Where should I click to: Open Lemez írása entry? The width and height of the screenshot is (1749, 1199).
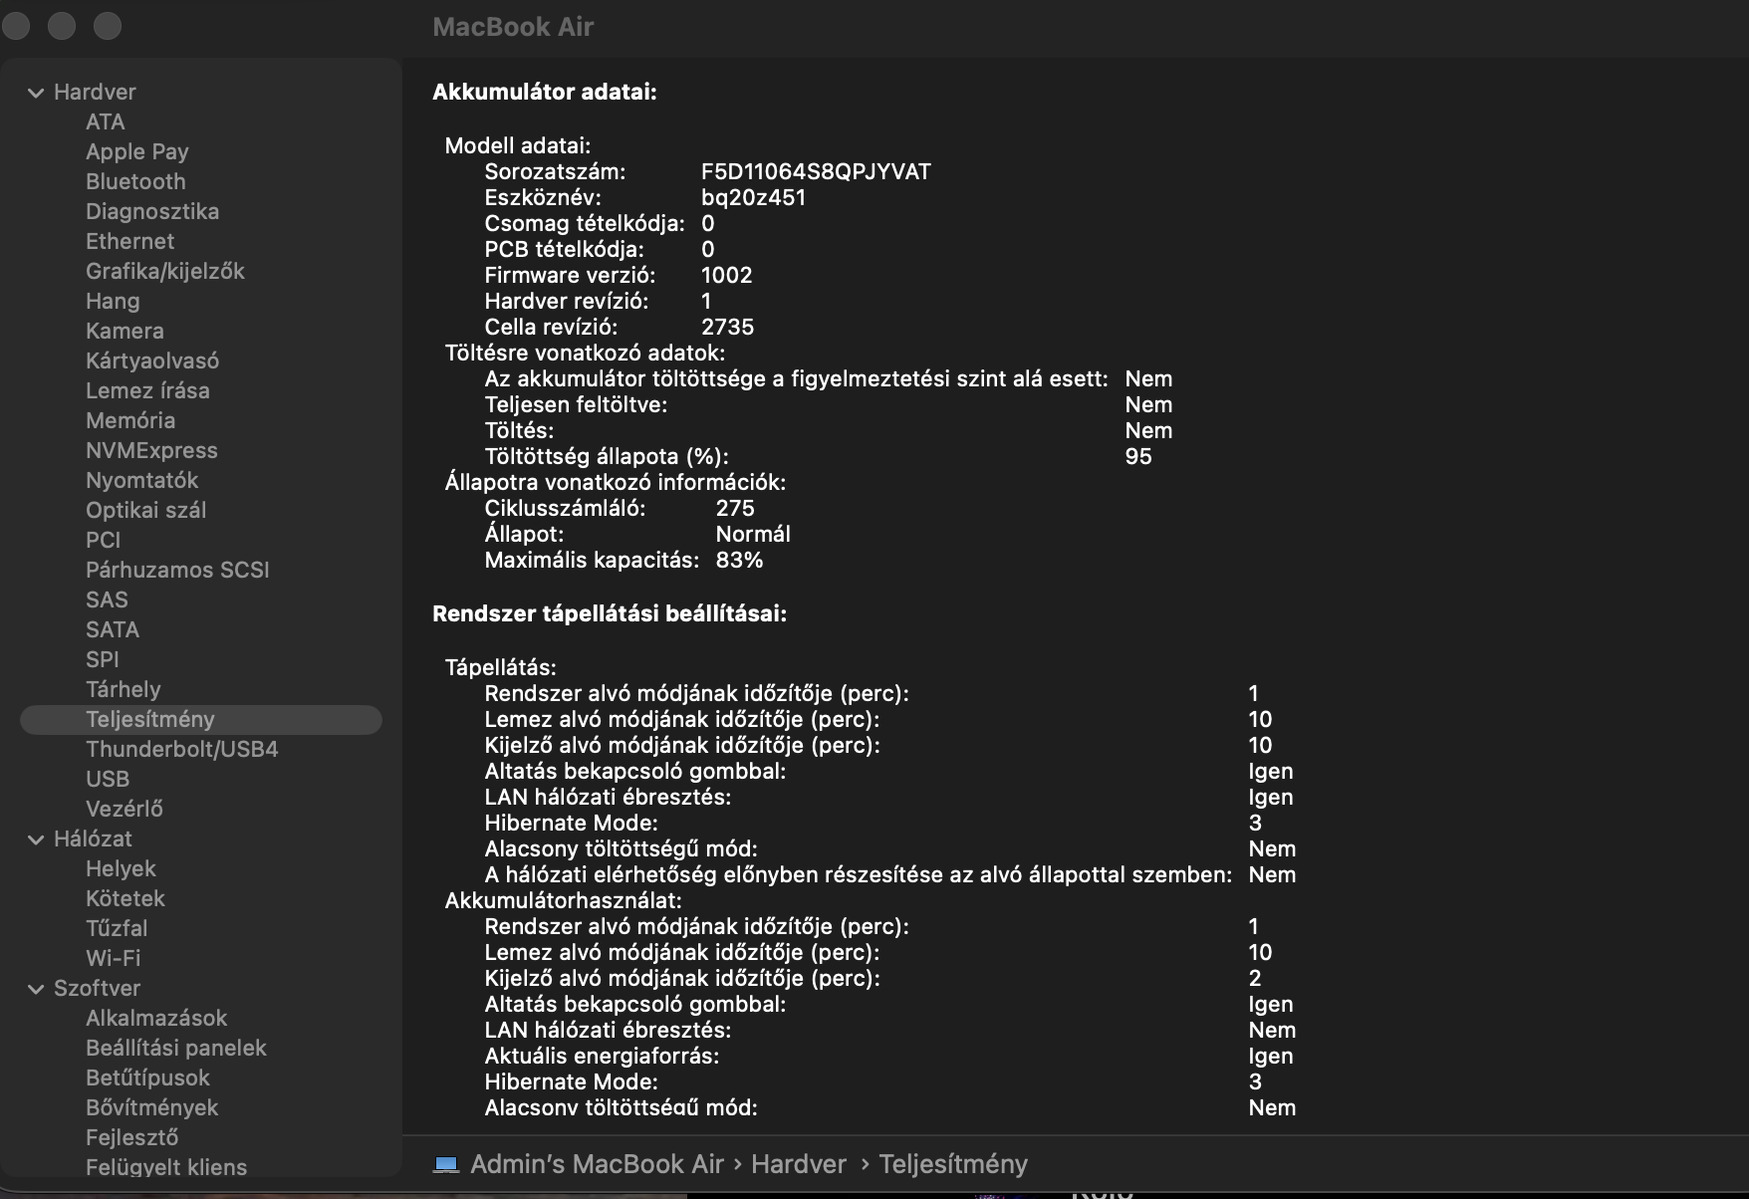148,391
